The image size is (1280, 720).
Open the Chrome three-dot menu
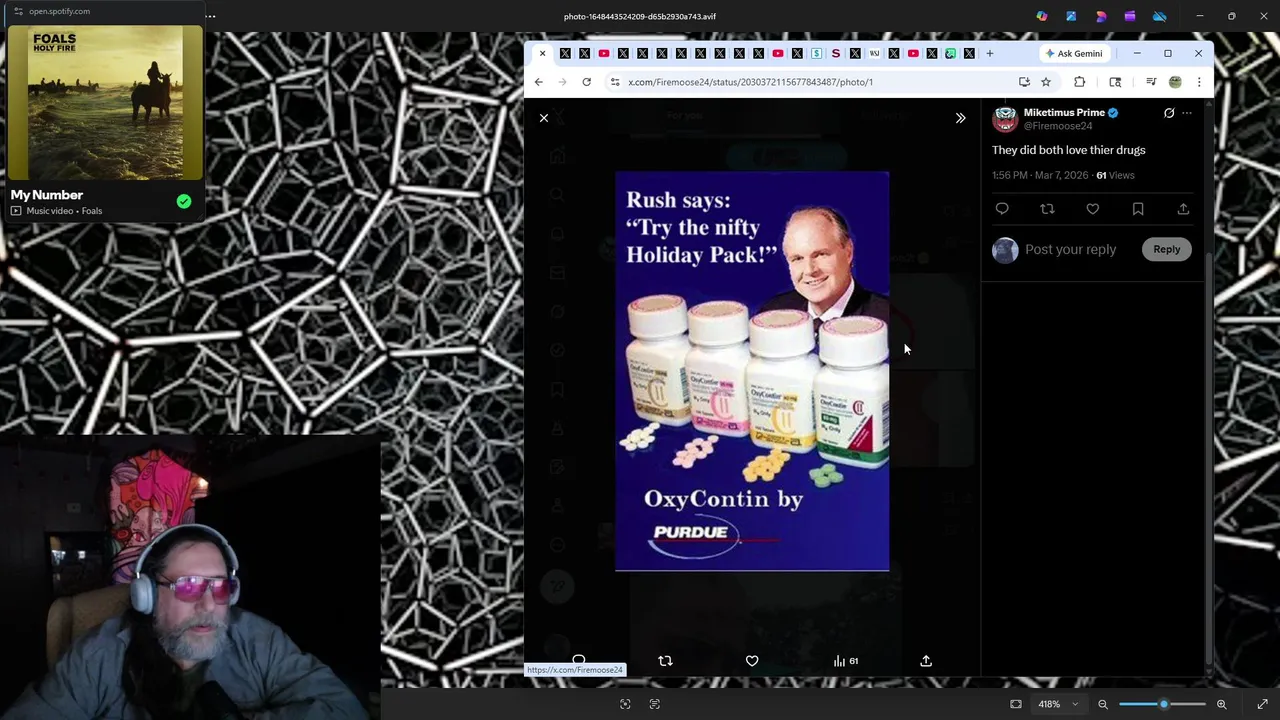[x=1199, y=82]
